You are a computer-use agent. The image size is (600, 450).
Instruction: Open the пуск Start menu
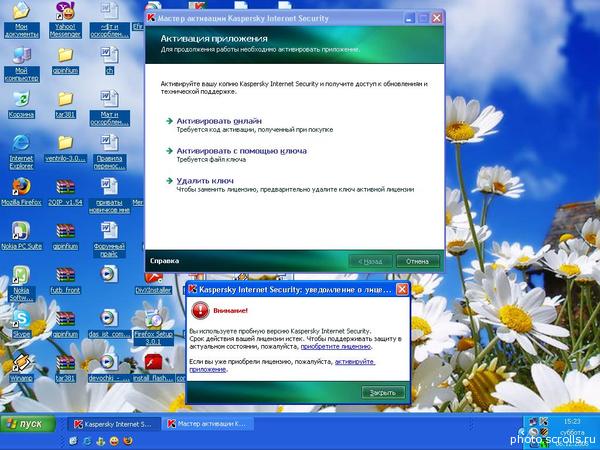coord(28,424)
